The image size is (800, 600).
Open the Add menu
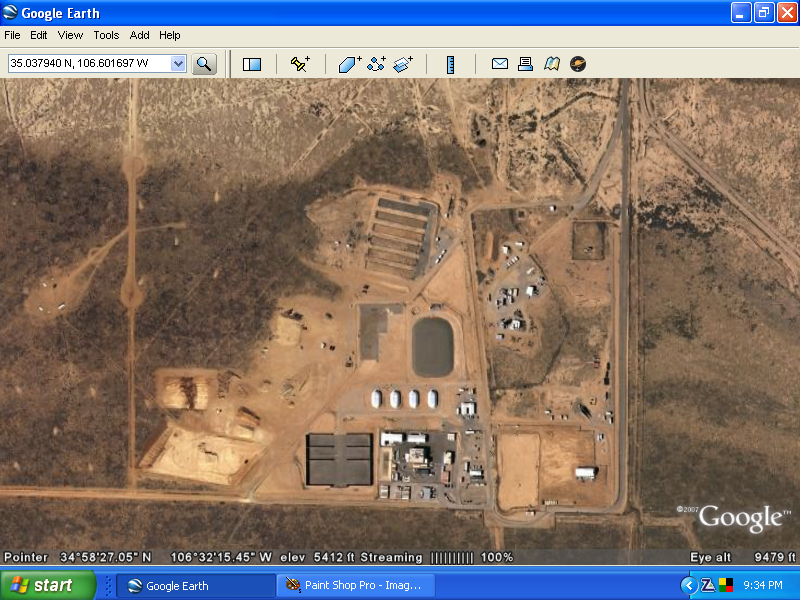point(139,35)
